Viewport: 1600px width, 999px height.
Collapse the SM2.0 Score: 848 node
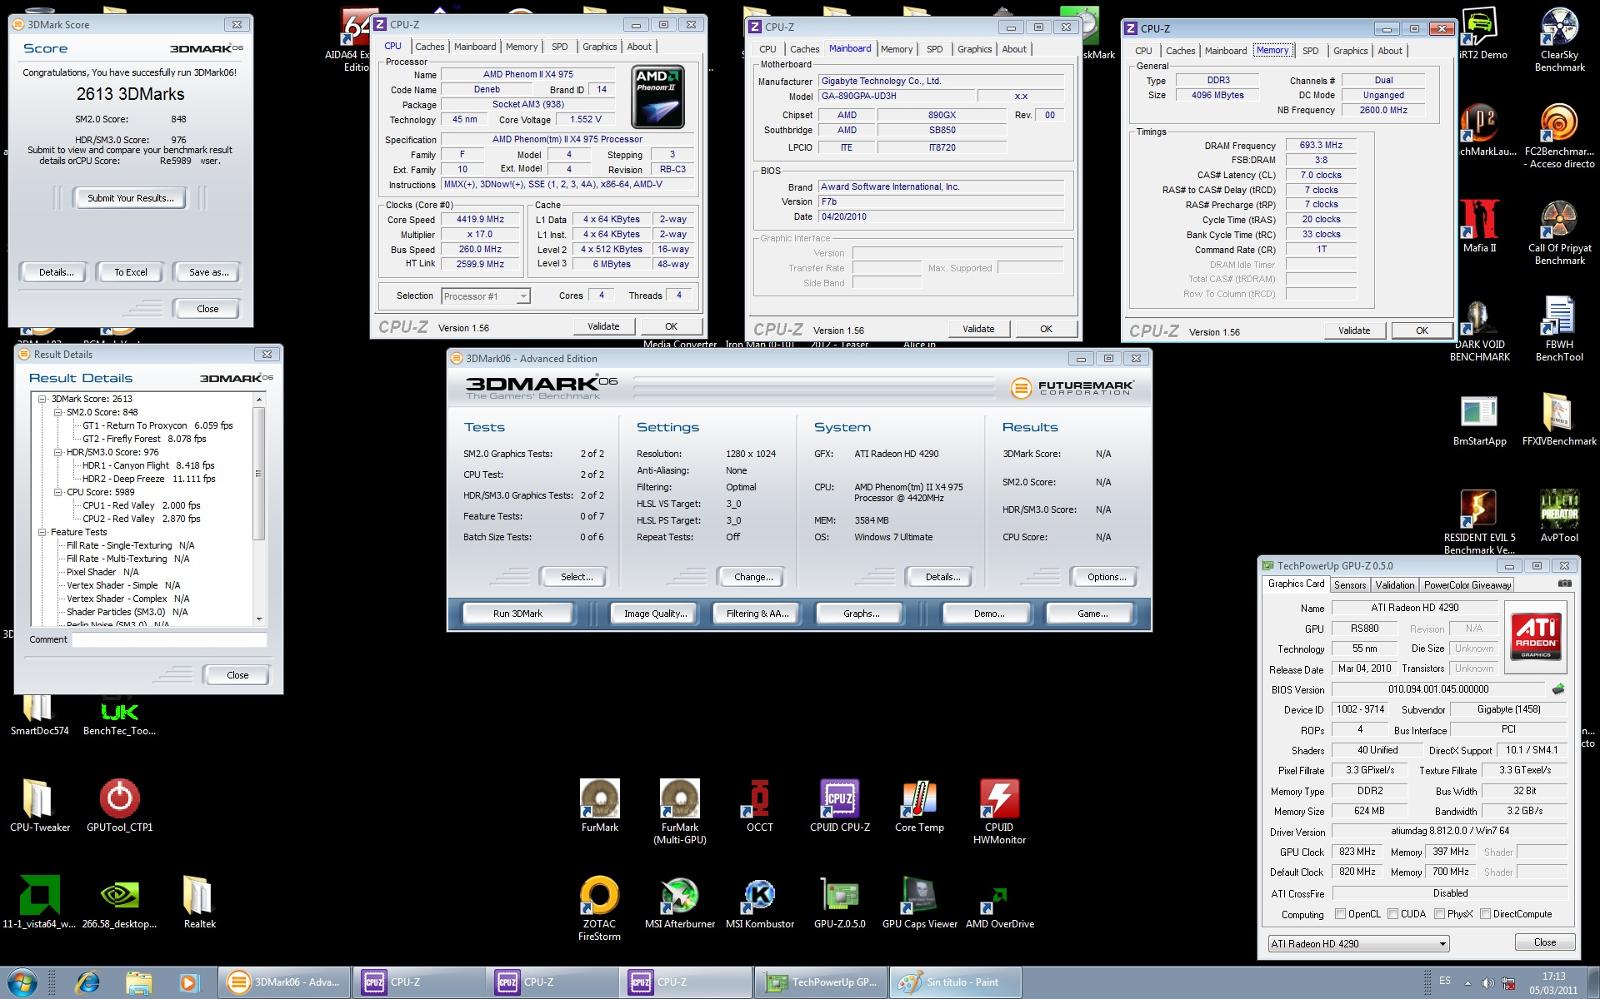pyautogui.click(x=58, y=412)
